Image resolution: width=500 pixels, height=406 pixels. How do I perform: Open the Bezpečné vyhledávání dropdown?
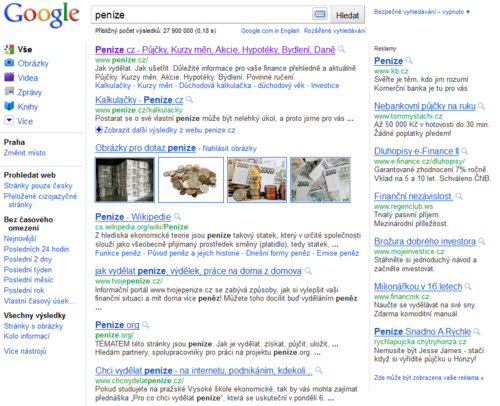[422, 12]
